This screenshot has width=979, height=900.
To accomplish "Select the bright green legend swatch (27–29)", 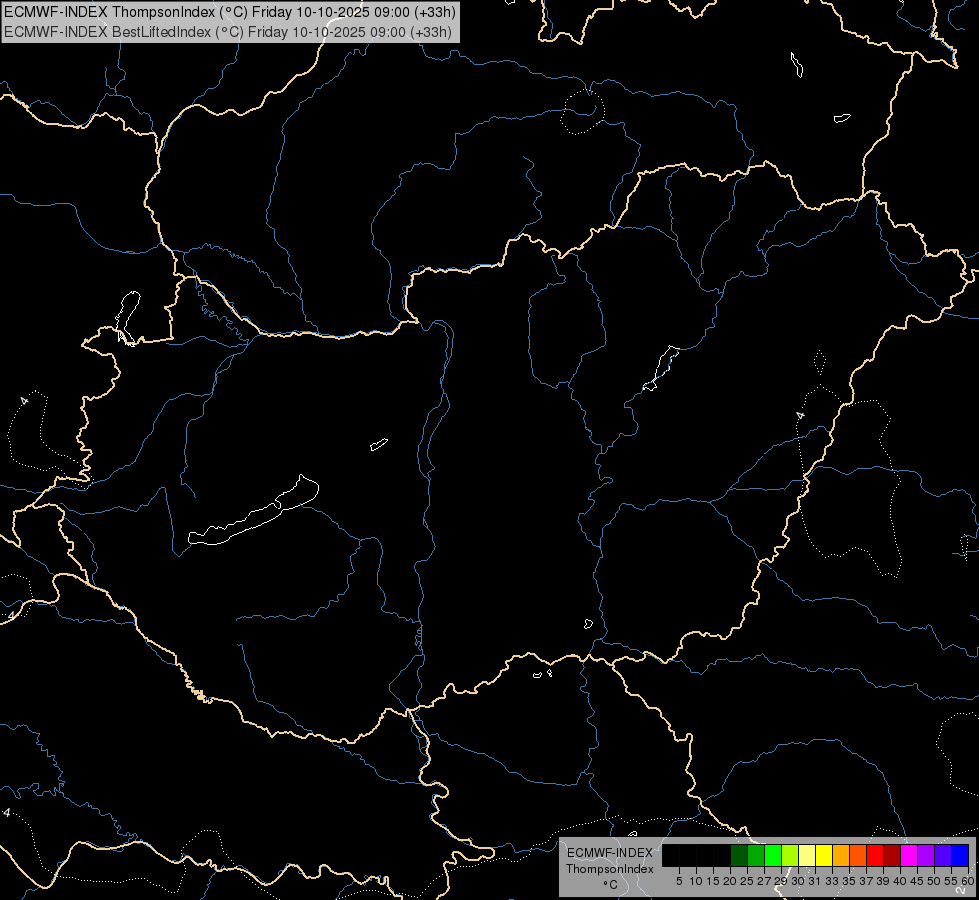I will [x=773, y=855].
